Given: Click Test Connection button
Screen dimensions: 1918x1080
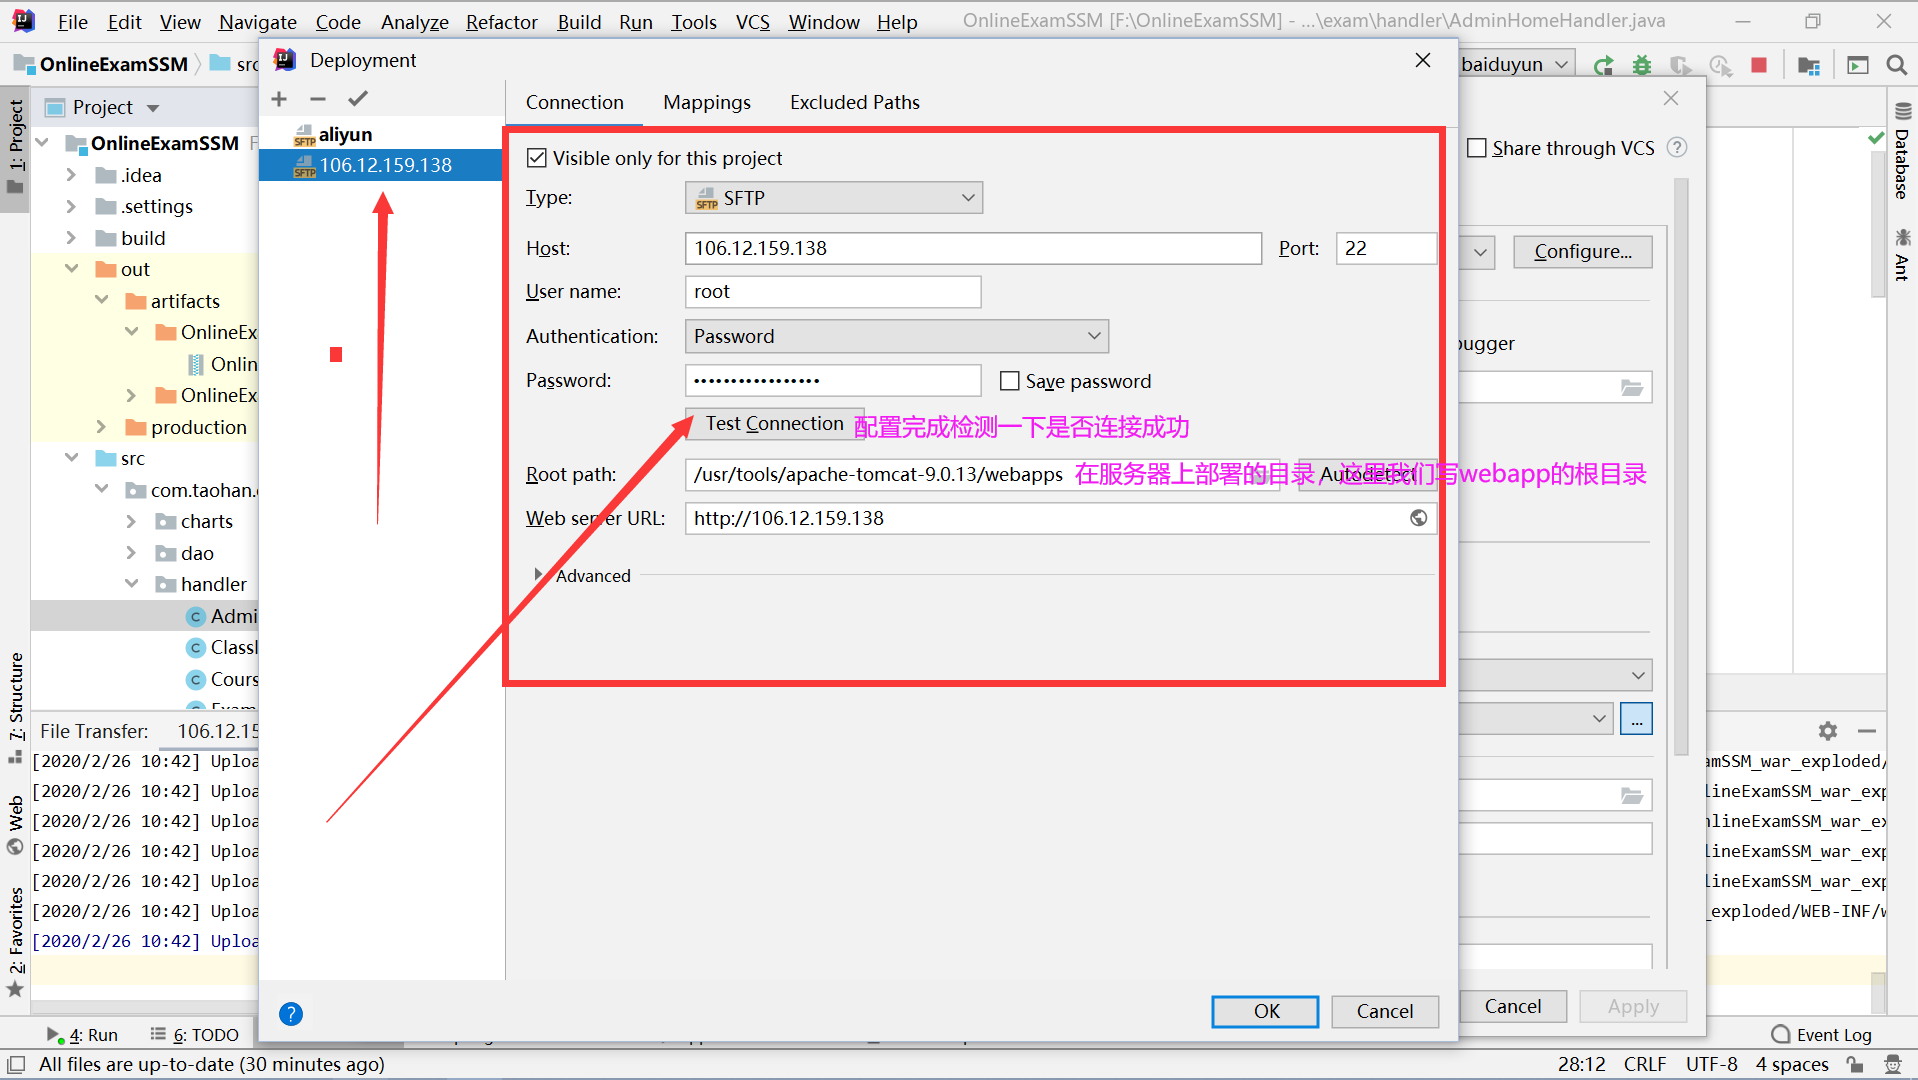Looking at the screenshot, I should [774, 424].
